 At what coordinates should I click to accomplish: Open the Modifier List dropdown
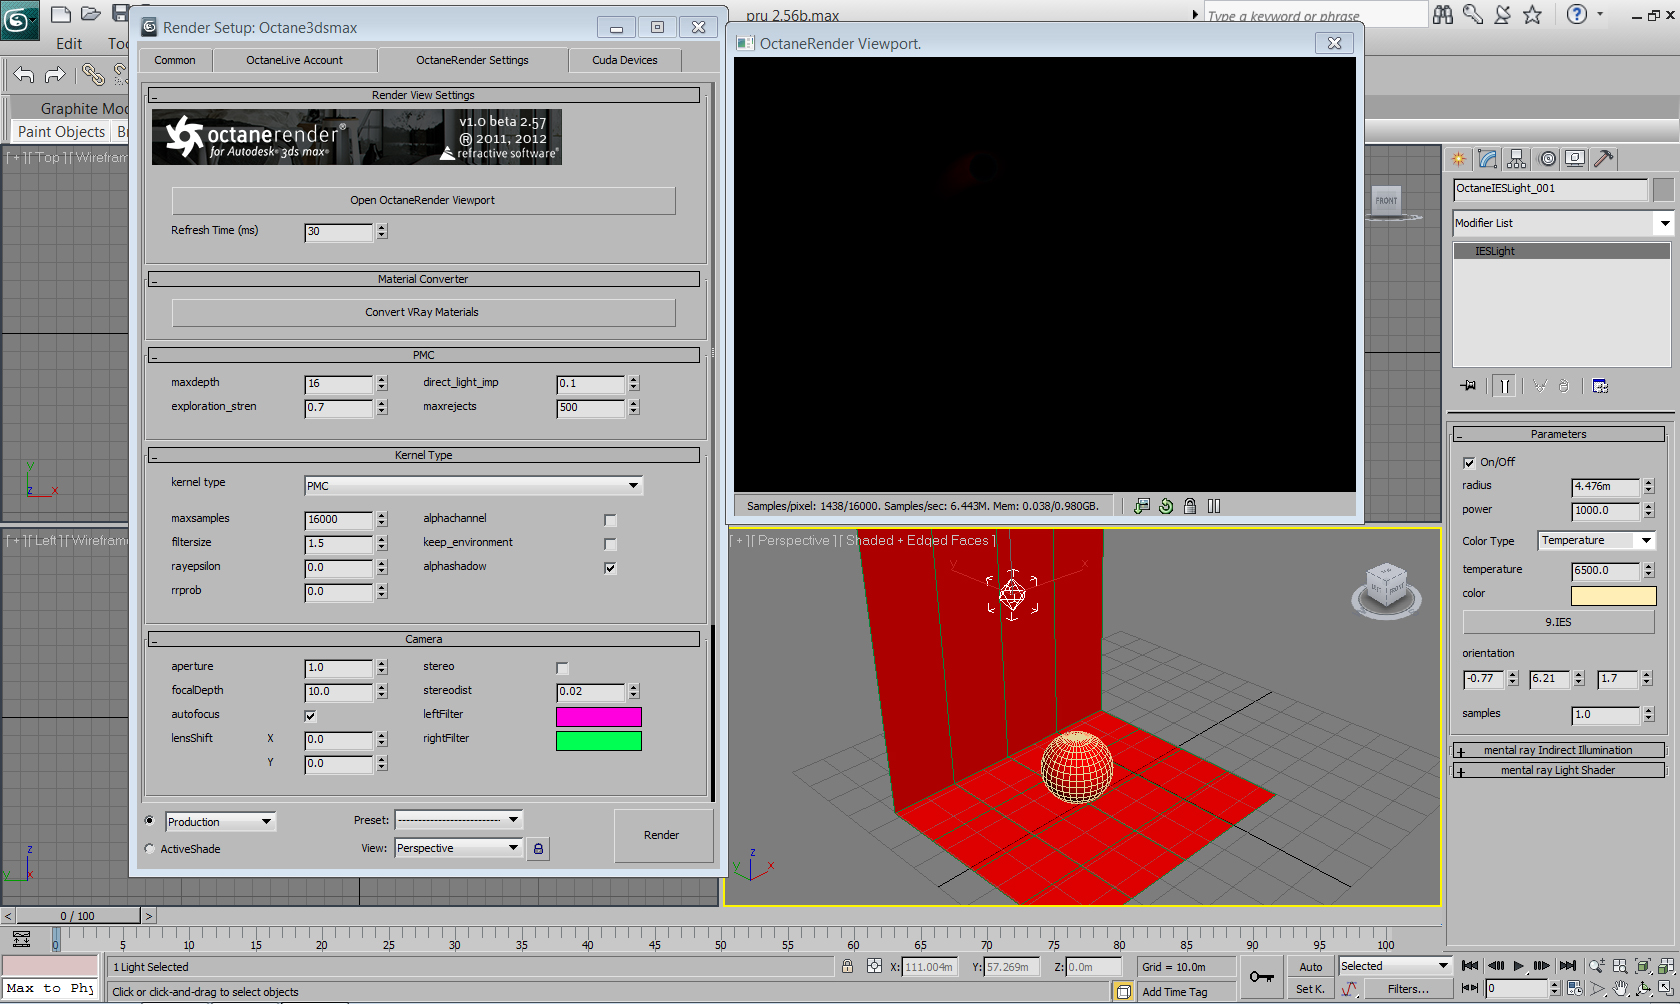pyautogui.click(x=1563, y=223)
